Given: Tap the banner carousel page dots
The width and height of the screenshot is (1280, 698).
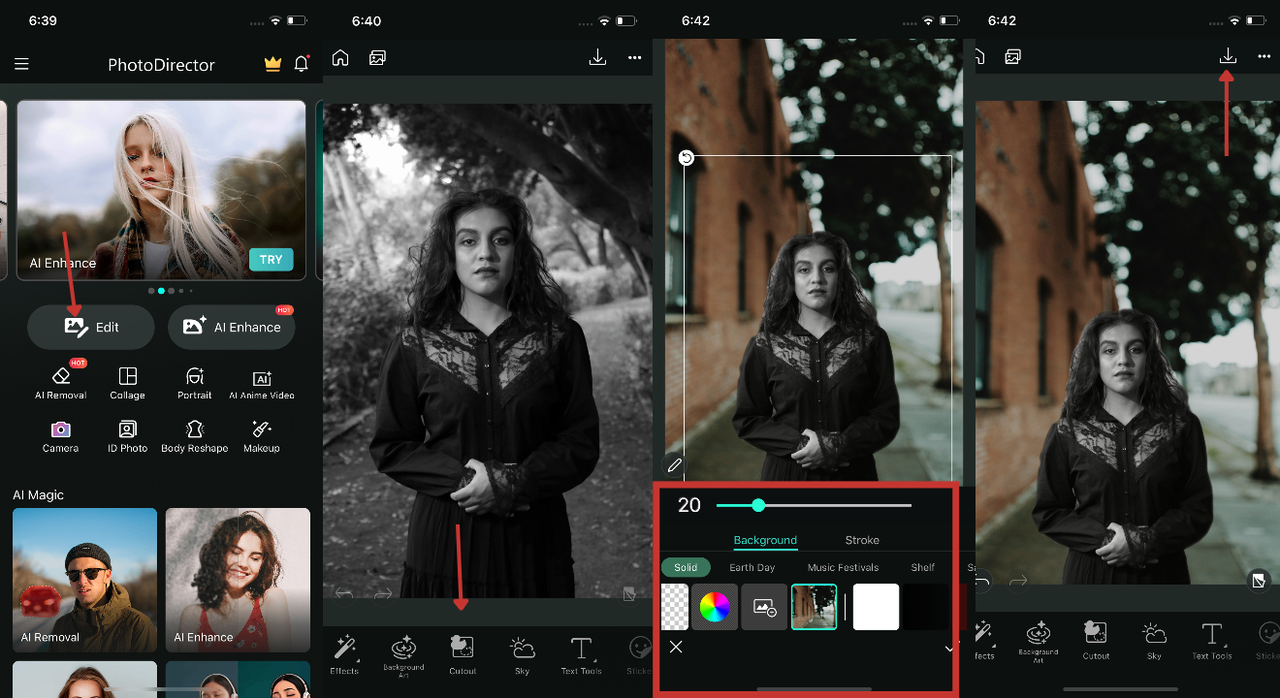Looking at the screenshot, I should coord(171,291).
